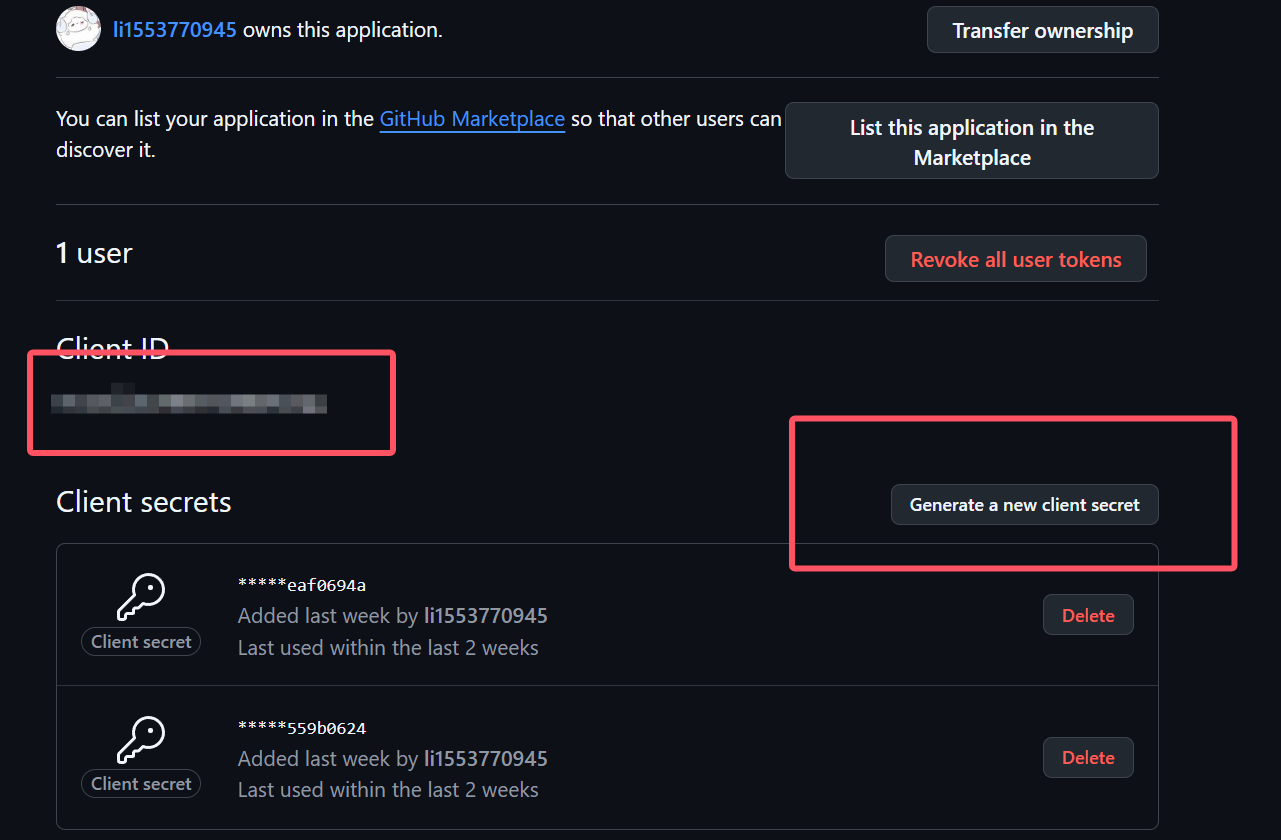Open the li1553770945 owner profile link
Viewport: 1281px width, 840px height.
click(175, 30)
